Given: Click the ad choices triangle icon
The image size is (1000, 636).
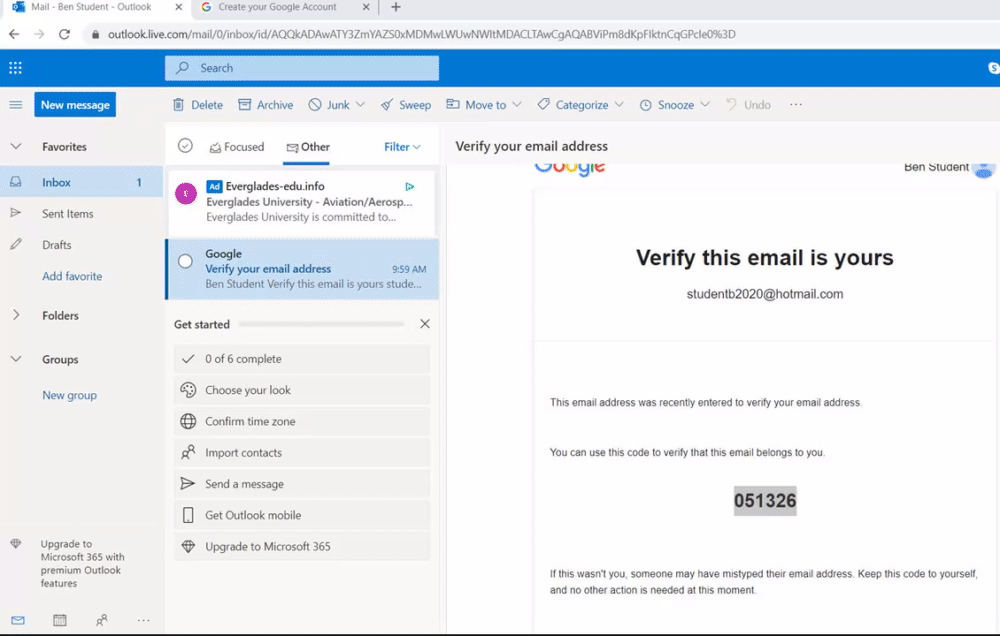Looking at the screenshot, I should point(410,186).
